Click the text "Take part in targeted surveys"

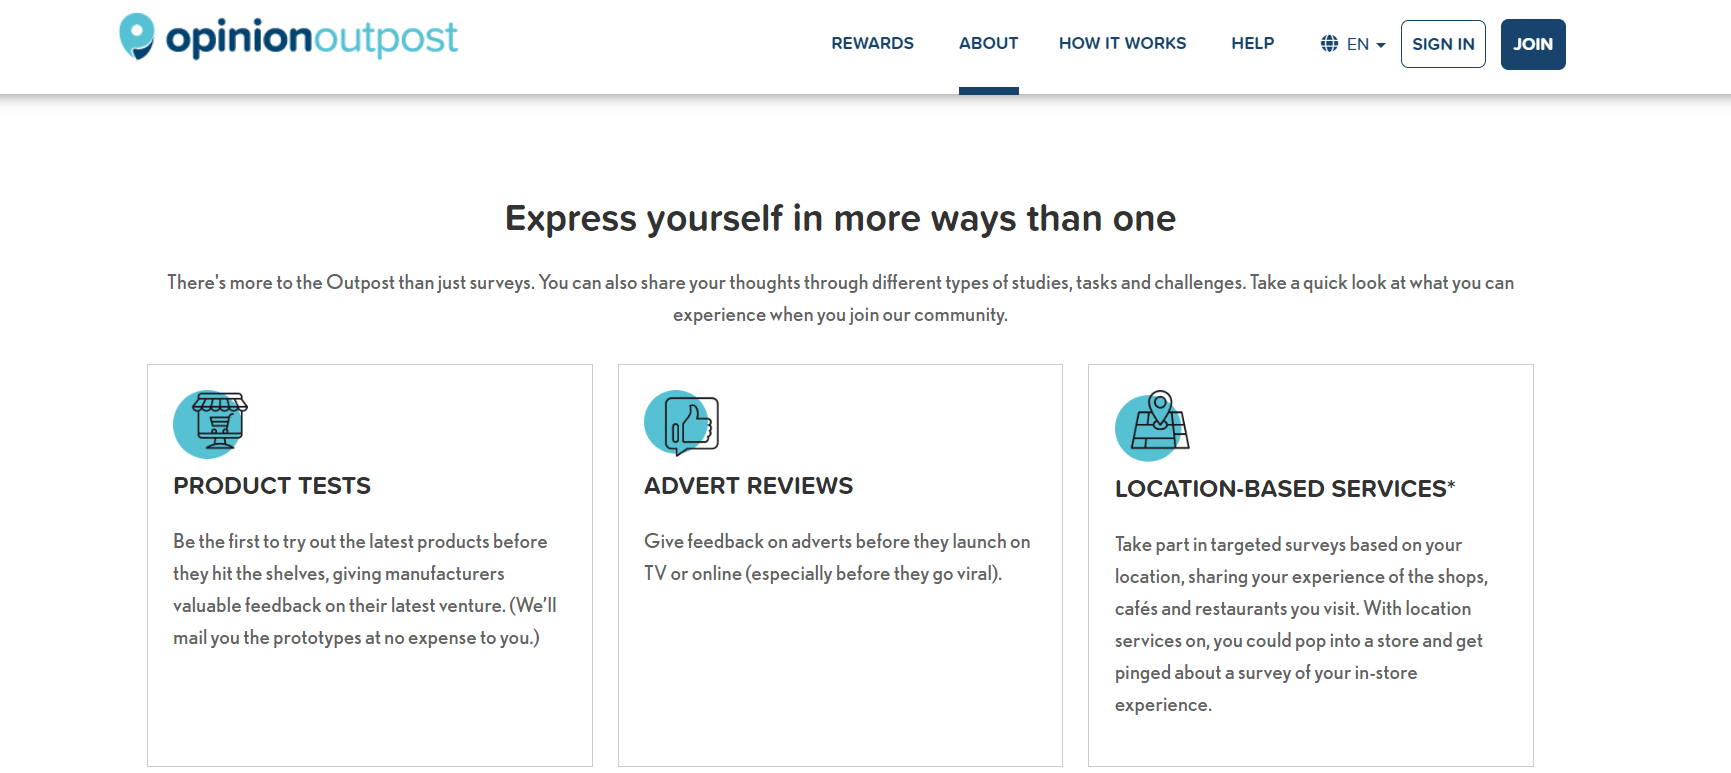click(1230, 544)
